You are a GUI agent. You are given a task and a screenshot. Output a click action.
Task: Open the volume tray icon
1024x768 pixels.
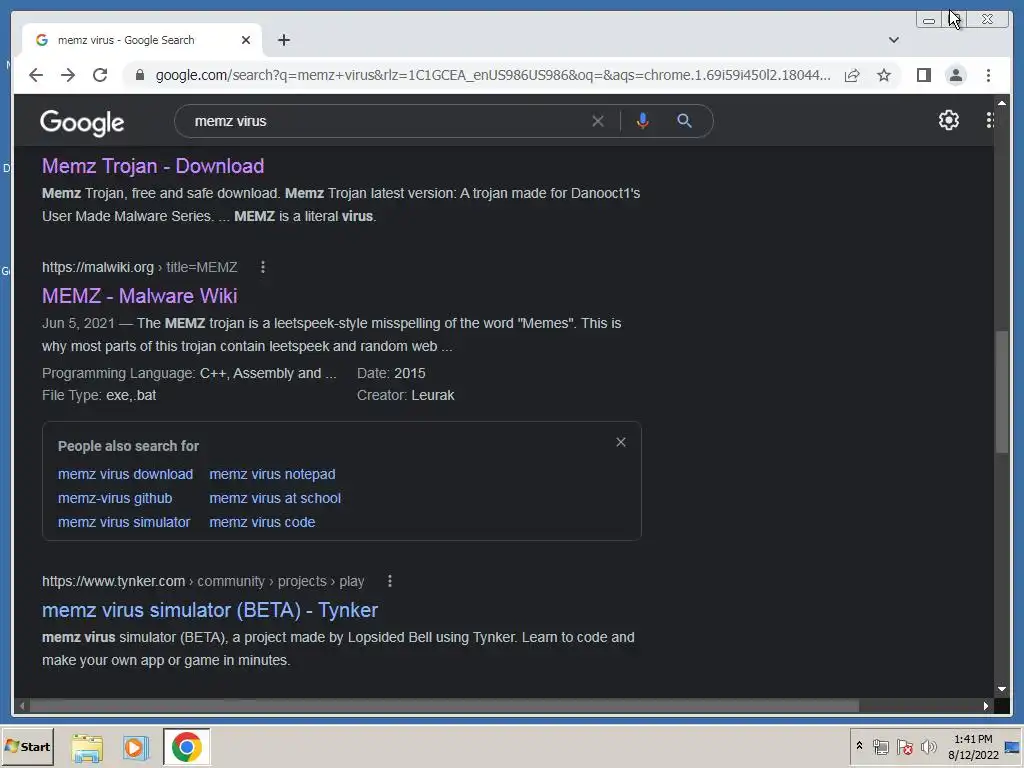point(928,746)
